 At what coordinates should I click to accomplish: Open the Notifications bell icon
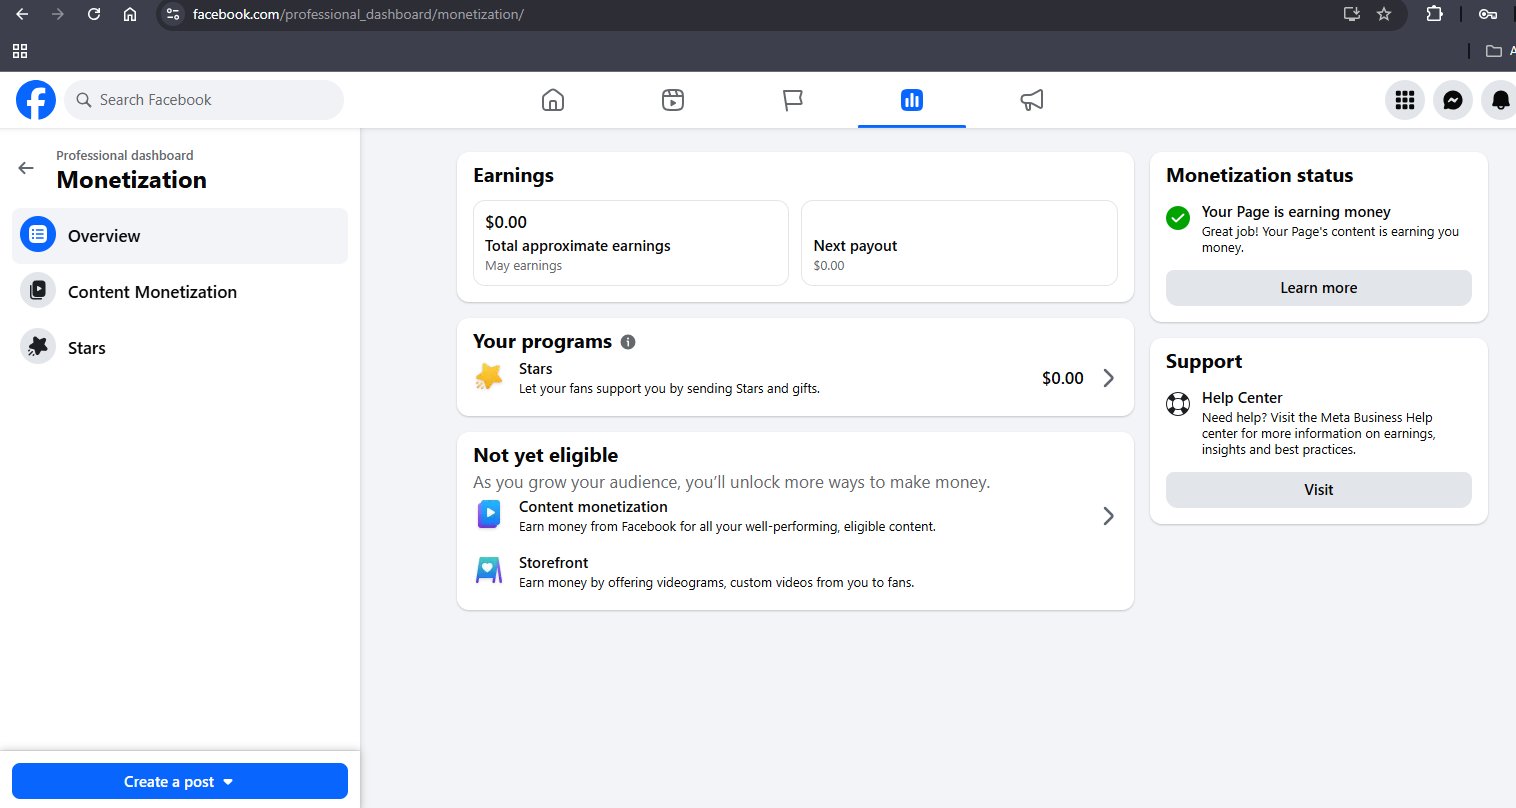[1500, 100]
